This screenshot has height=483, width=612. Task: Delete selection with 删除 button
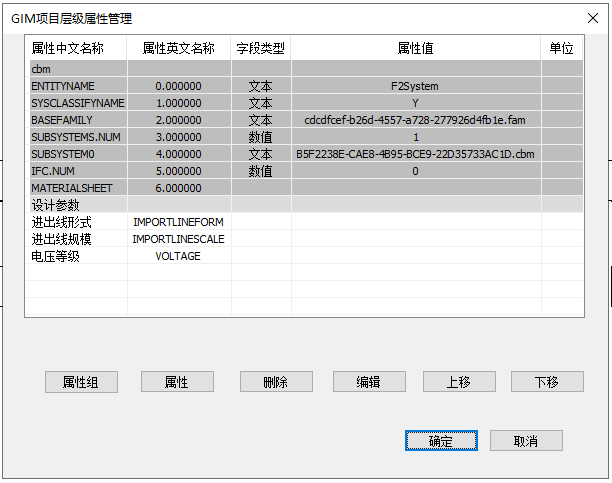tap(276, 381)
